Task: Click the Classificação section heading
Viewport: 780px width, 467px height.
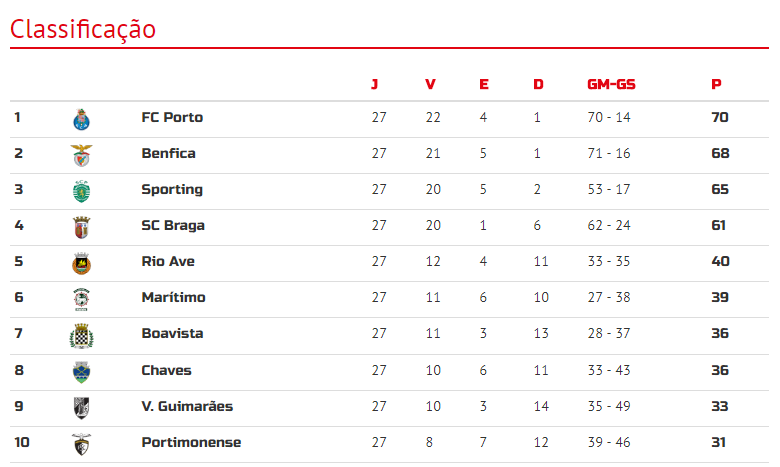Action: [83, 29]
